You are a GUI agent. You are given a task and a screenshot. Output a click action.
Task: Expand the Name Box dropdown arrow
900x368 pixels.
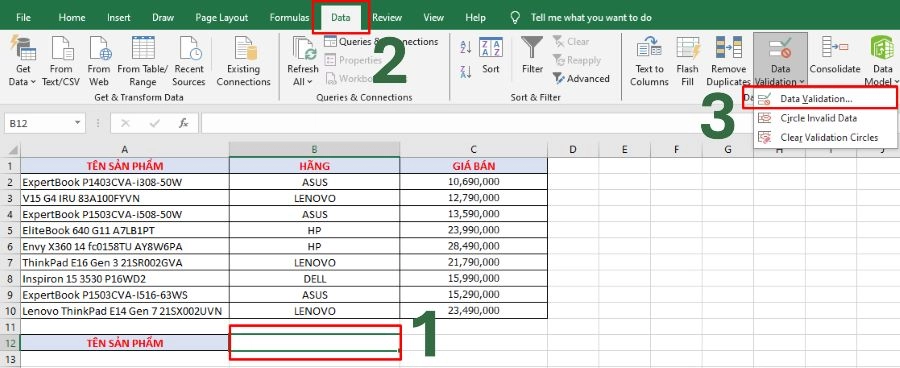point(77,123)
